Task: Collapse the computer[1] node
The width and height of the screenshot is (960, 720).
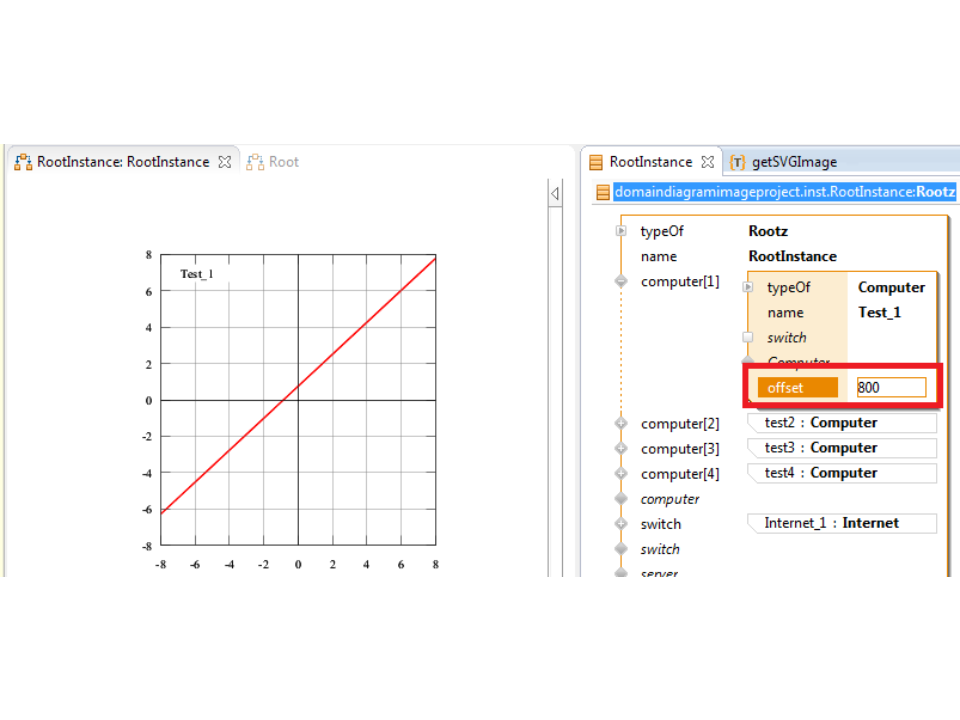Action: tap(621, 282)
